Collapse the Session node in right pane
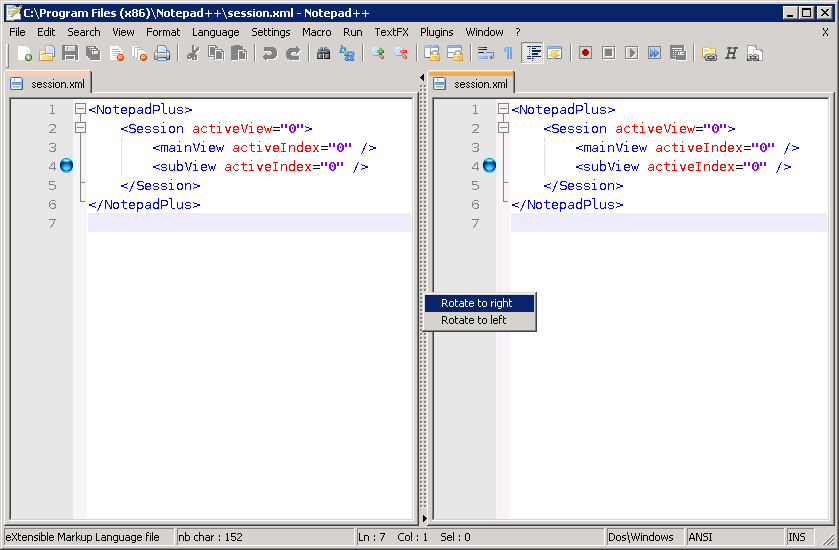 503,129
